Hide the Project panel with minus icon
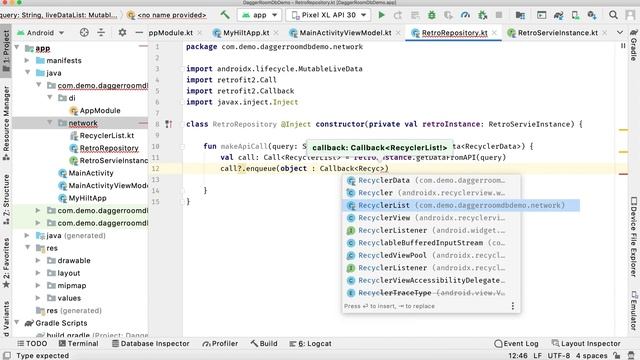 tap(139, 32)
